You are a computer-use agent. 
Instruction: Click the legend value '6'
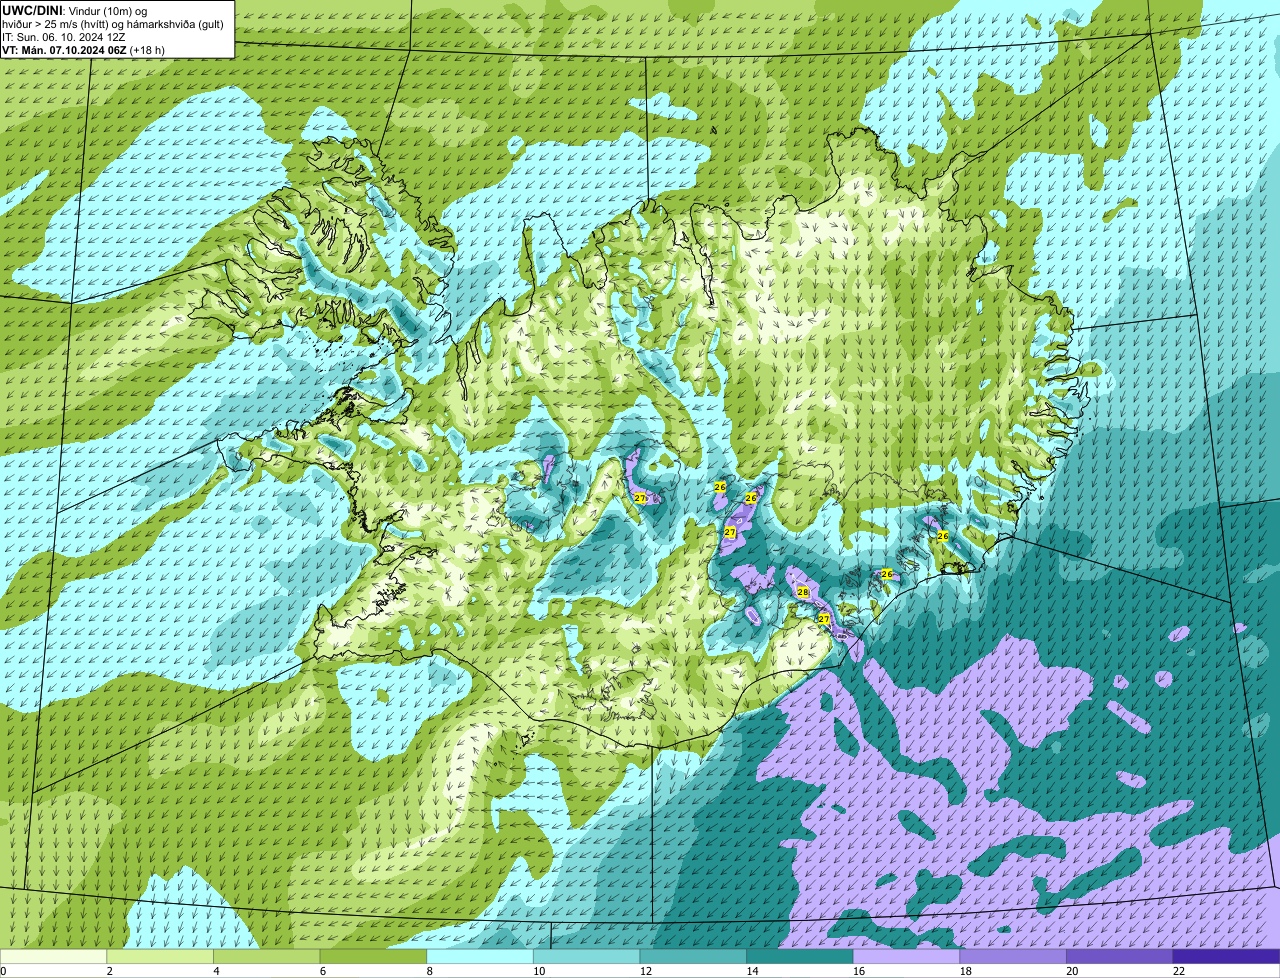point(323,971)
